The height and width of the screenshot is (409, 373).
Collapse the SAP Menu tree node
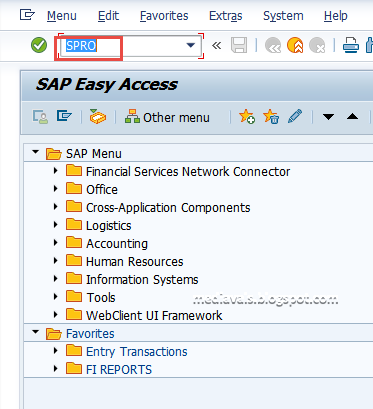(35, 152)
